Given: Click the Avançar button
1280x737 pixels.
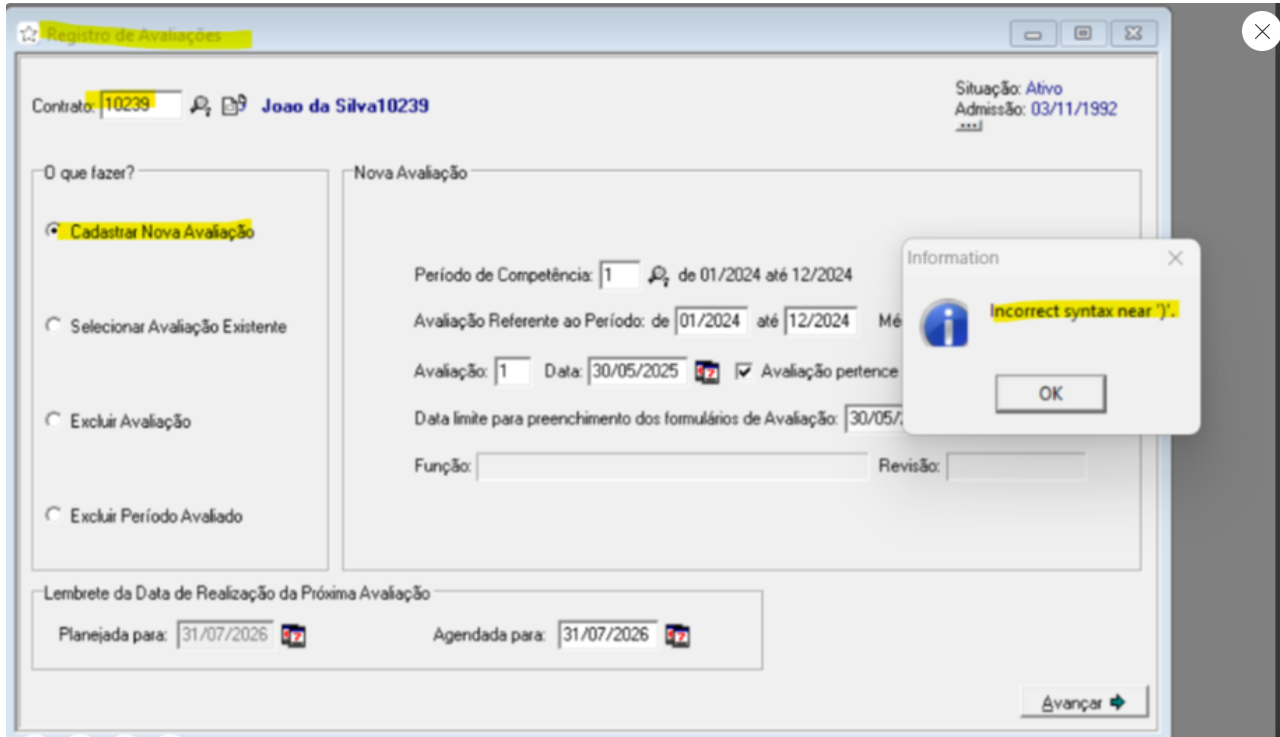Looking at the screenshot, I should pyautogui.click(x=1084, y=702).
